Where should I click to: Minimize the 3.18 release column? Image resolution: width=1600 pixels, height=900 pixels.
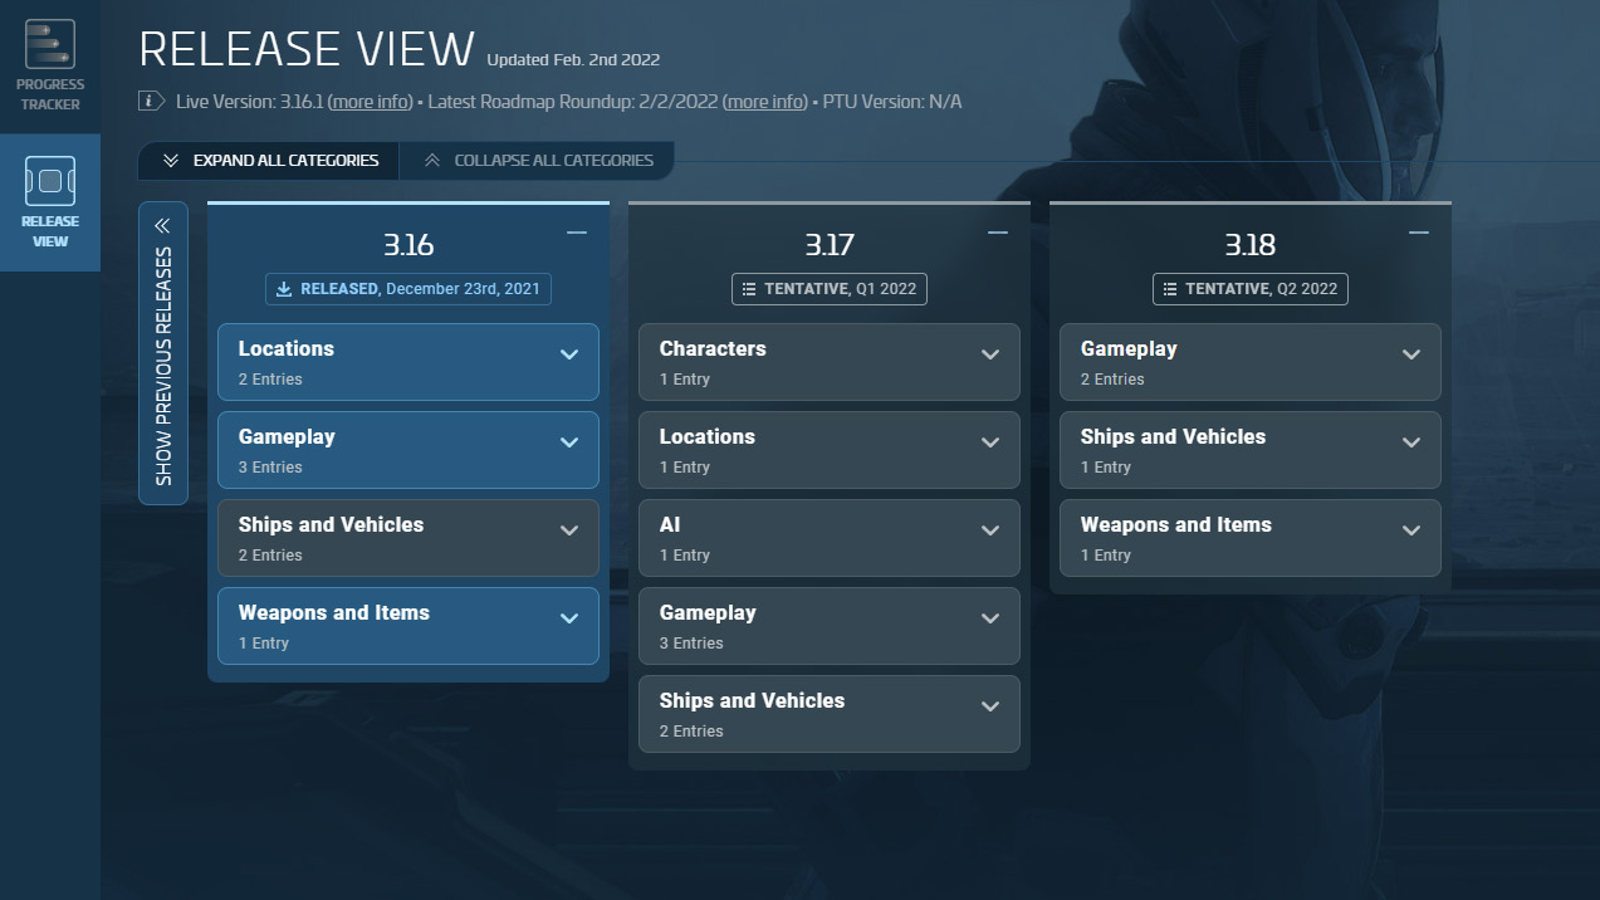coord(1419,233)
